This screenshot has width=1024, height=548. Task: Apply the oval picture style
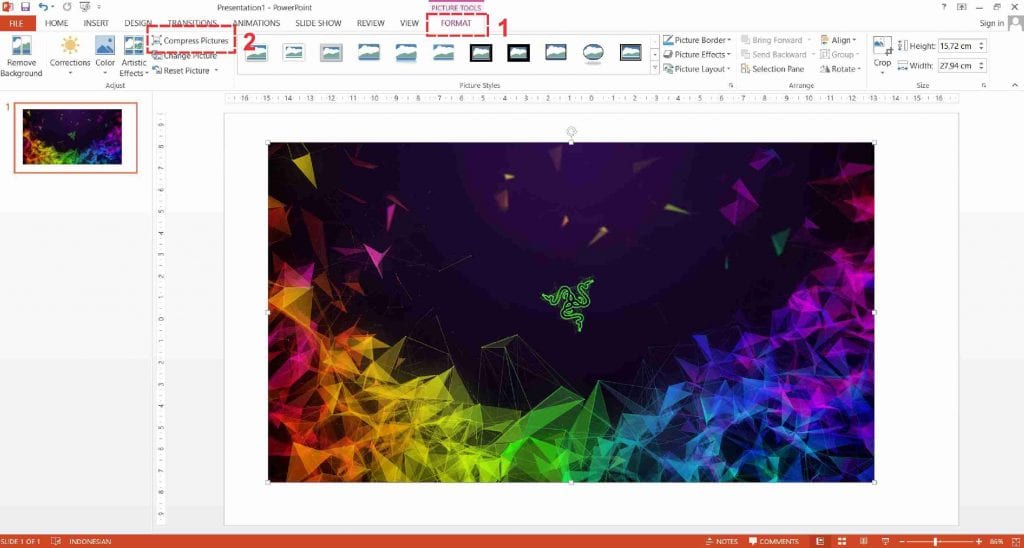point(593,52)
